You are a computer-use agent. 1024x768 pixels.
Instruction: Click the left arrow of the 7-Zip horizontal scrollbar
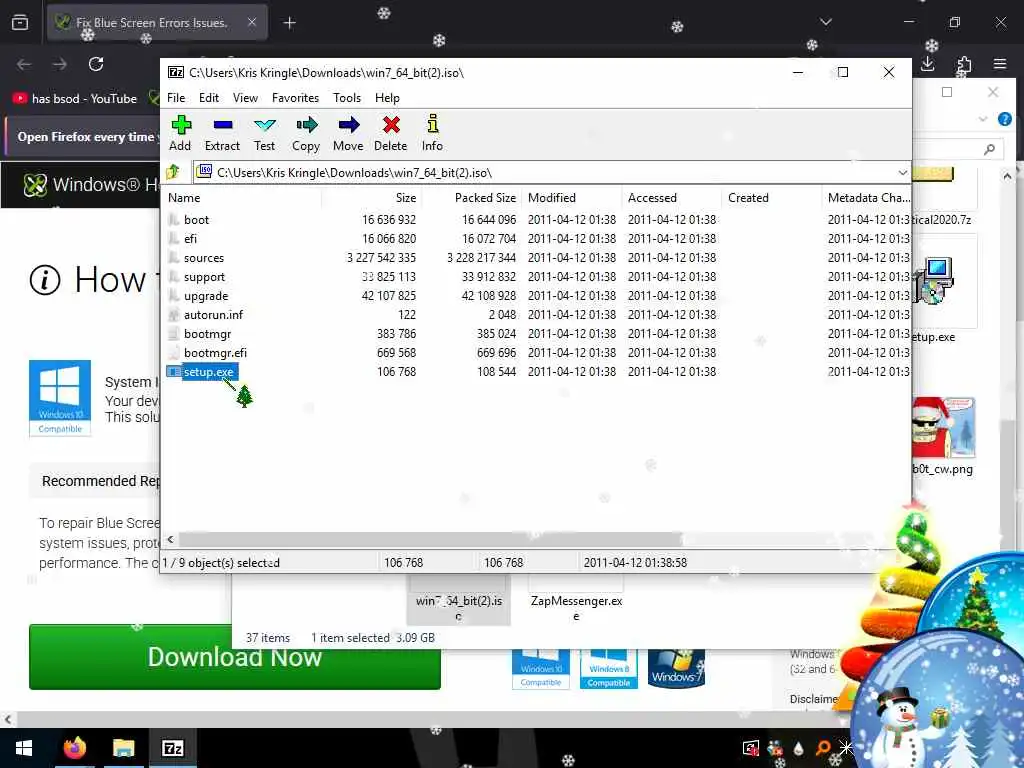point(170,539)
